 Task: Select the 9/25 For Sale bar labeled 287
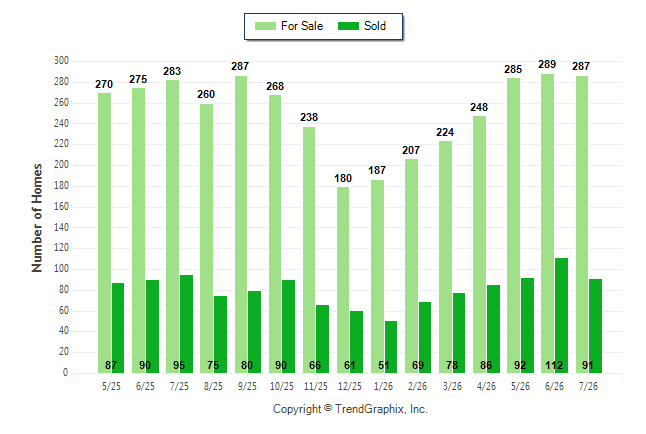click(241, 225)
